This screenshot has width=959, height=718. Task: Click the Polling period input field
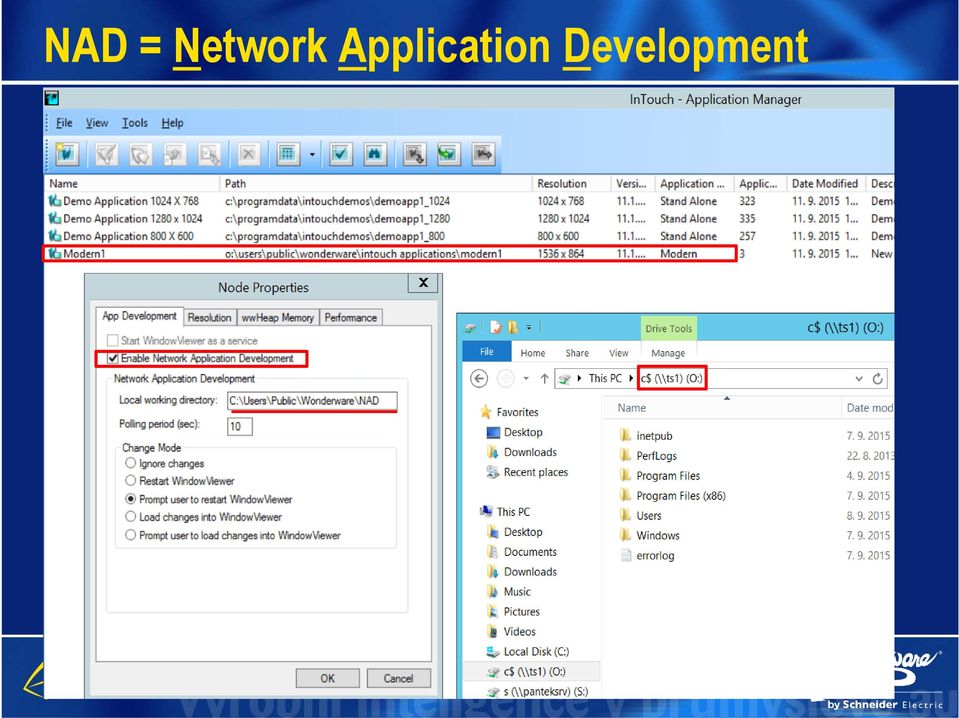point(240,426)
